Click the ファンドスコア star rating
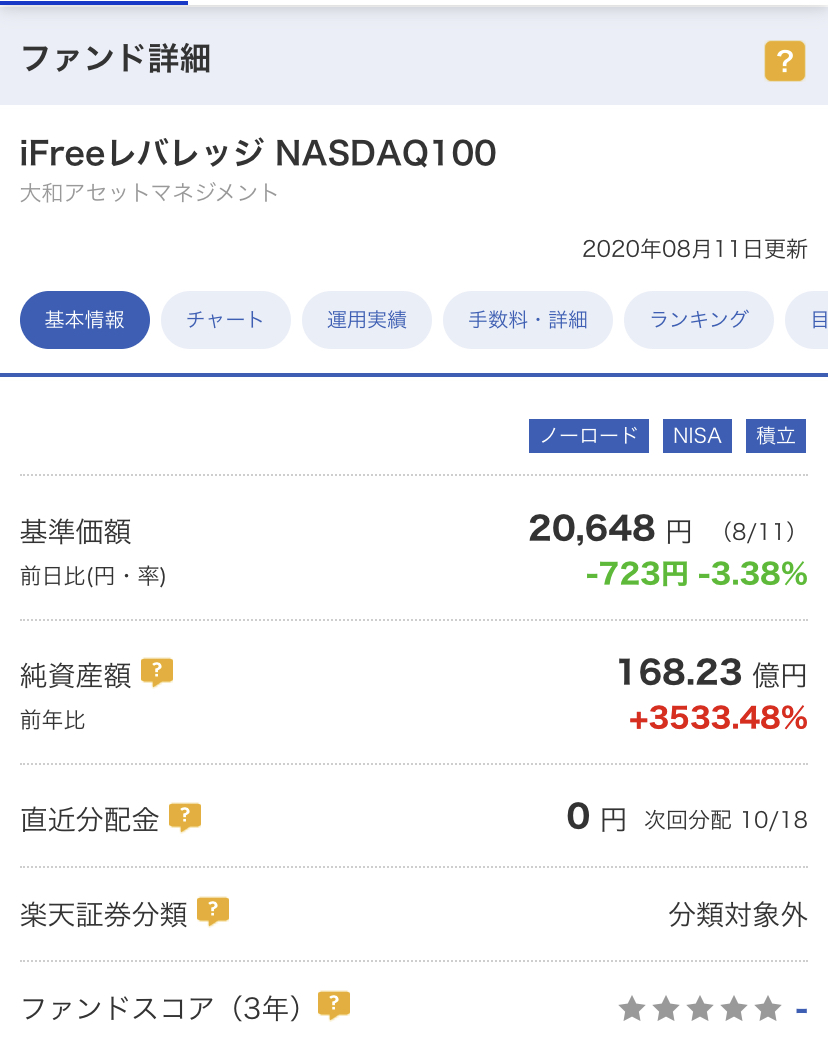 click(699, 1009)
